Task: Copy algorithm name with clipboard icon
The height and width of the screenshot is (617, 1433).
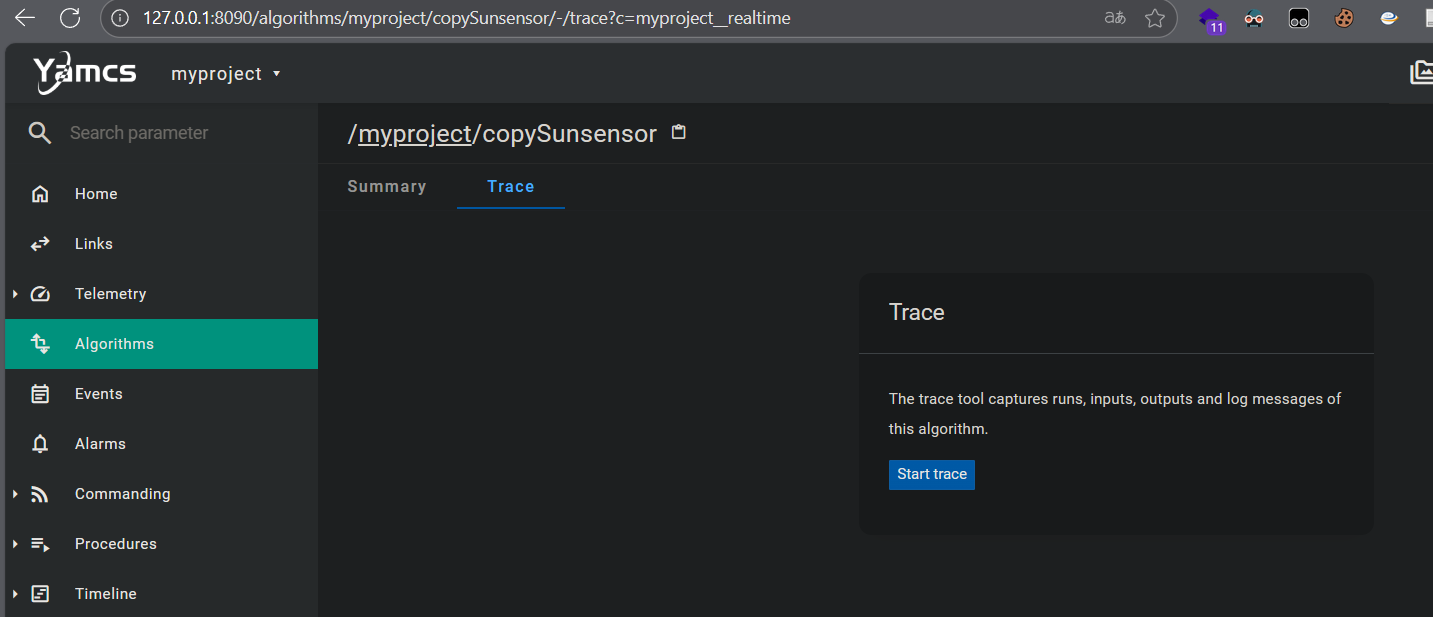Action: pyautogui.click(x=679, y=132)
